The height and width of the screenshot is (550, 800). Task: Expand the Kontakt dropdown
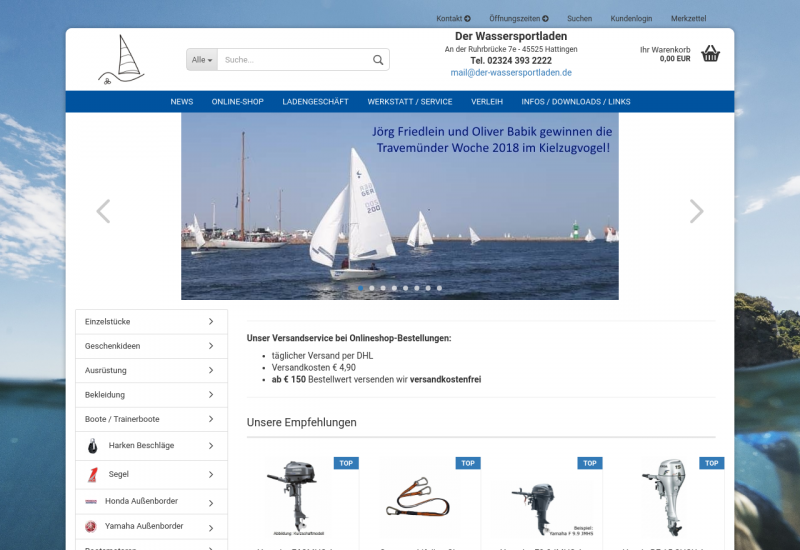[453, 18]
